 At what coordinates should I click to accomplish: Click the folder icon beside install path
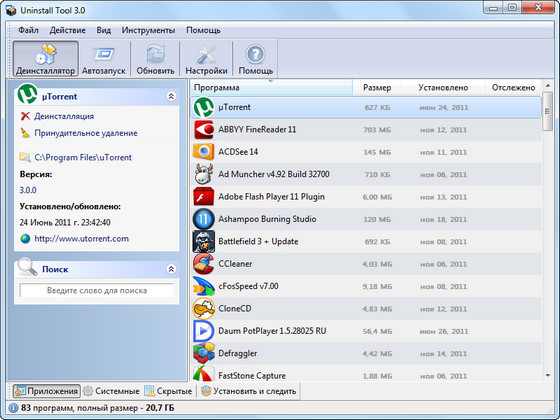point(25,157)
